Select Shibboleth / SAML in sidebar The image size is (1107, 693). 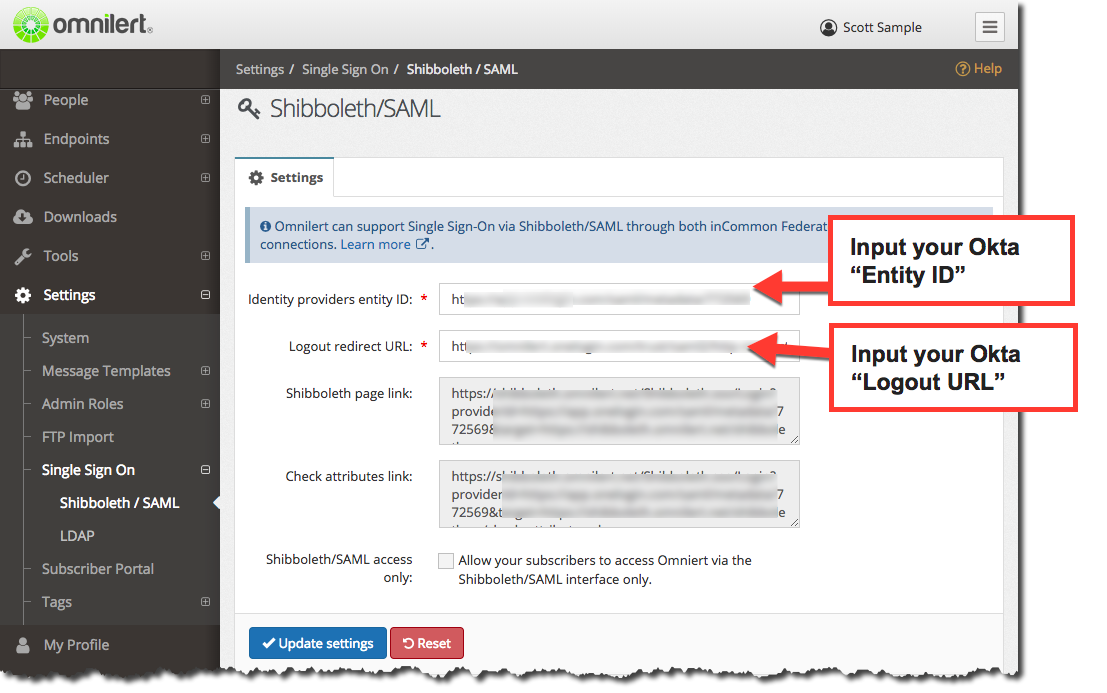pyautogui.click(x=119, y=503)
